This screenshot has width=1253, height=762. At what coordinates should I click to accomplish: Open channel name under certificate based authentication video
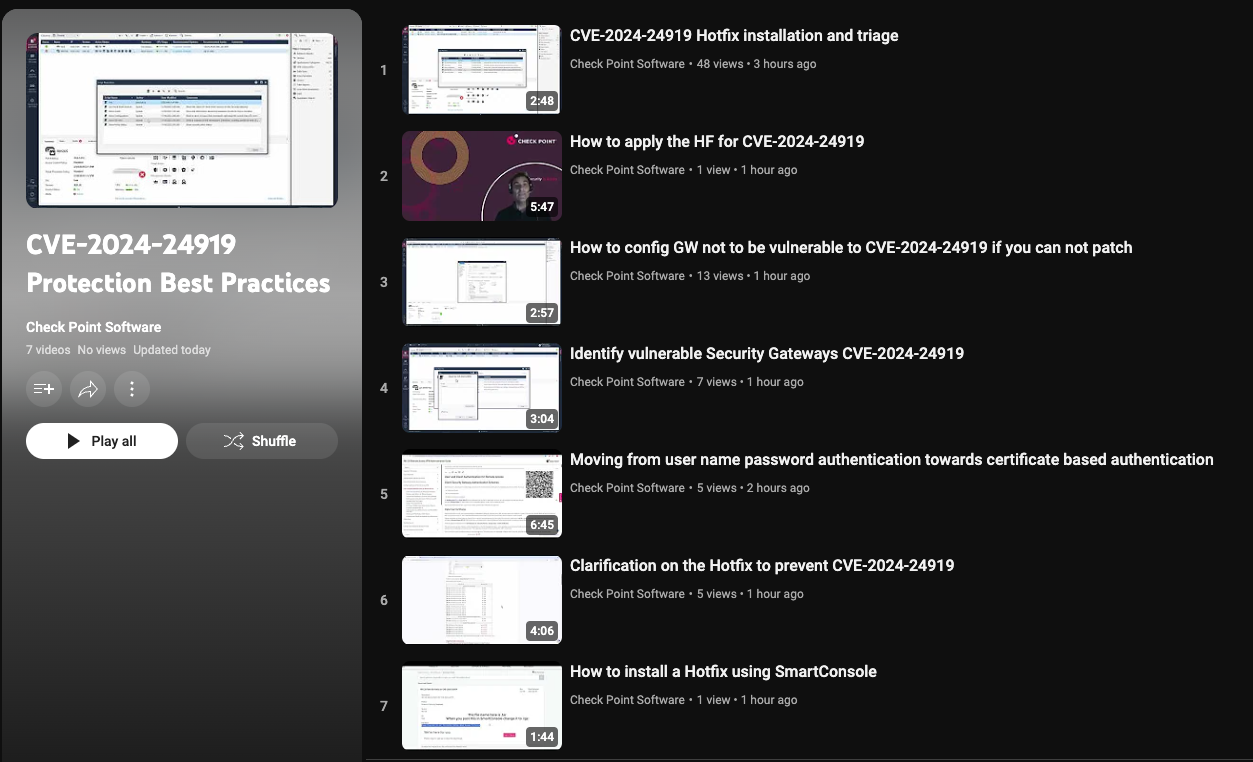pyautogui.click(x=627, y=488)
